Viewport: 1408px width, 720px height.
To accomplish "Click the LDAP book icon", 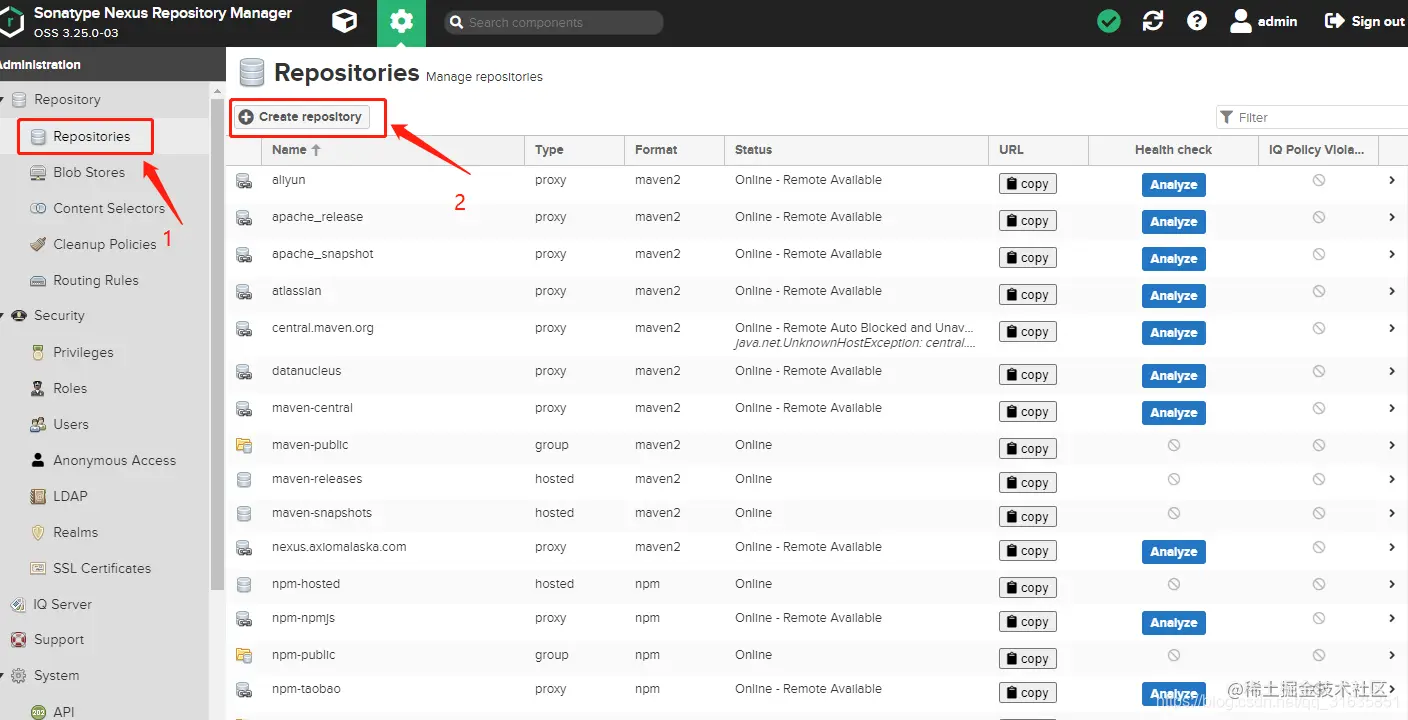I will tap(38, 496).
